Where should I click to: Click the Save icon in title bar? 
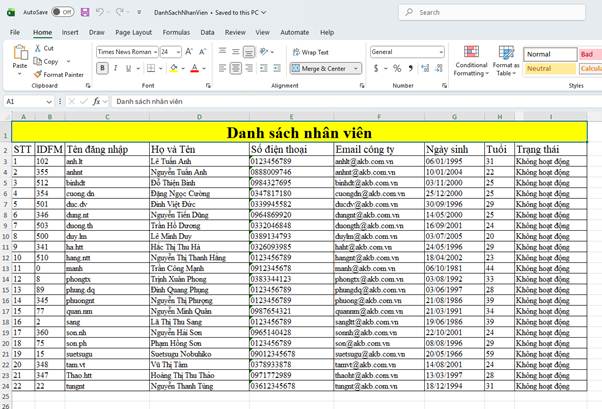tap(85, 12)
